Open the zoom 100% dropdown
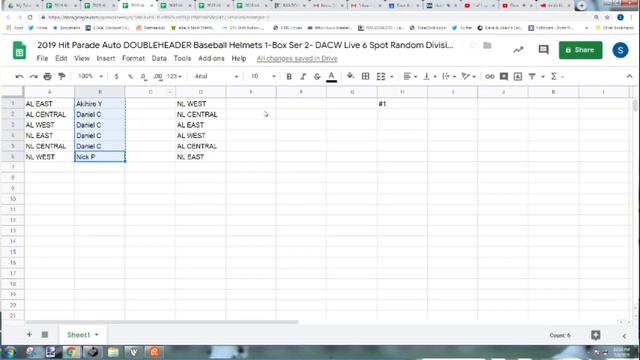This screenshot has height=360, width=640. pos(90,76)
